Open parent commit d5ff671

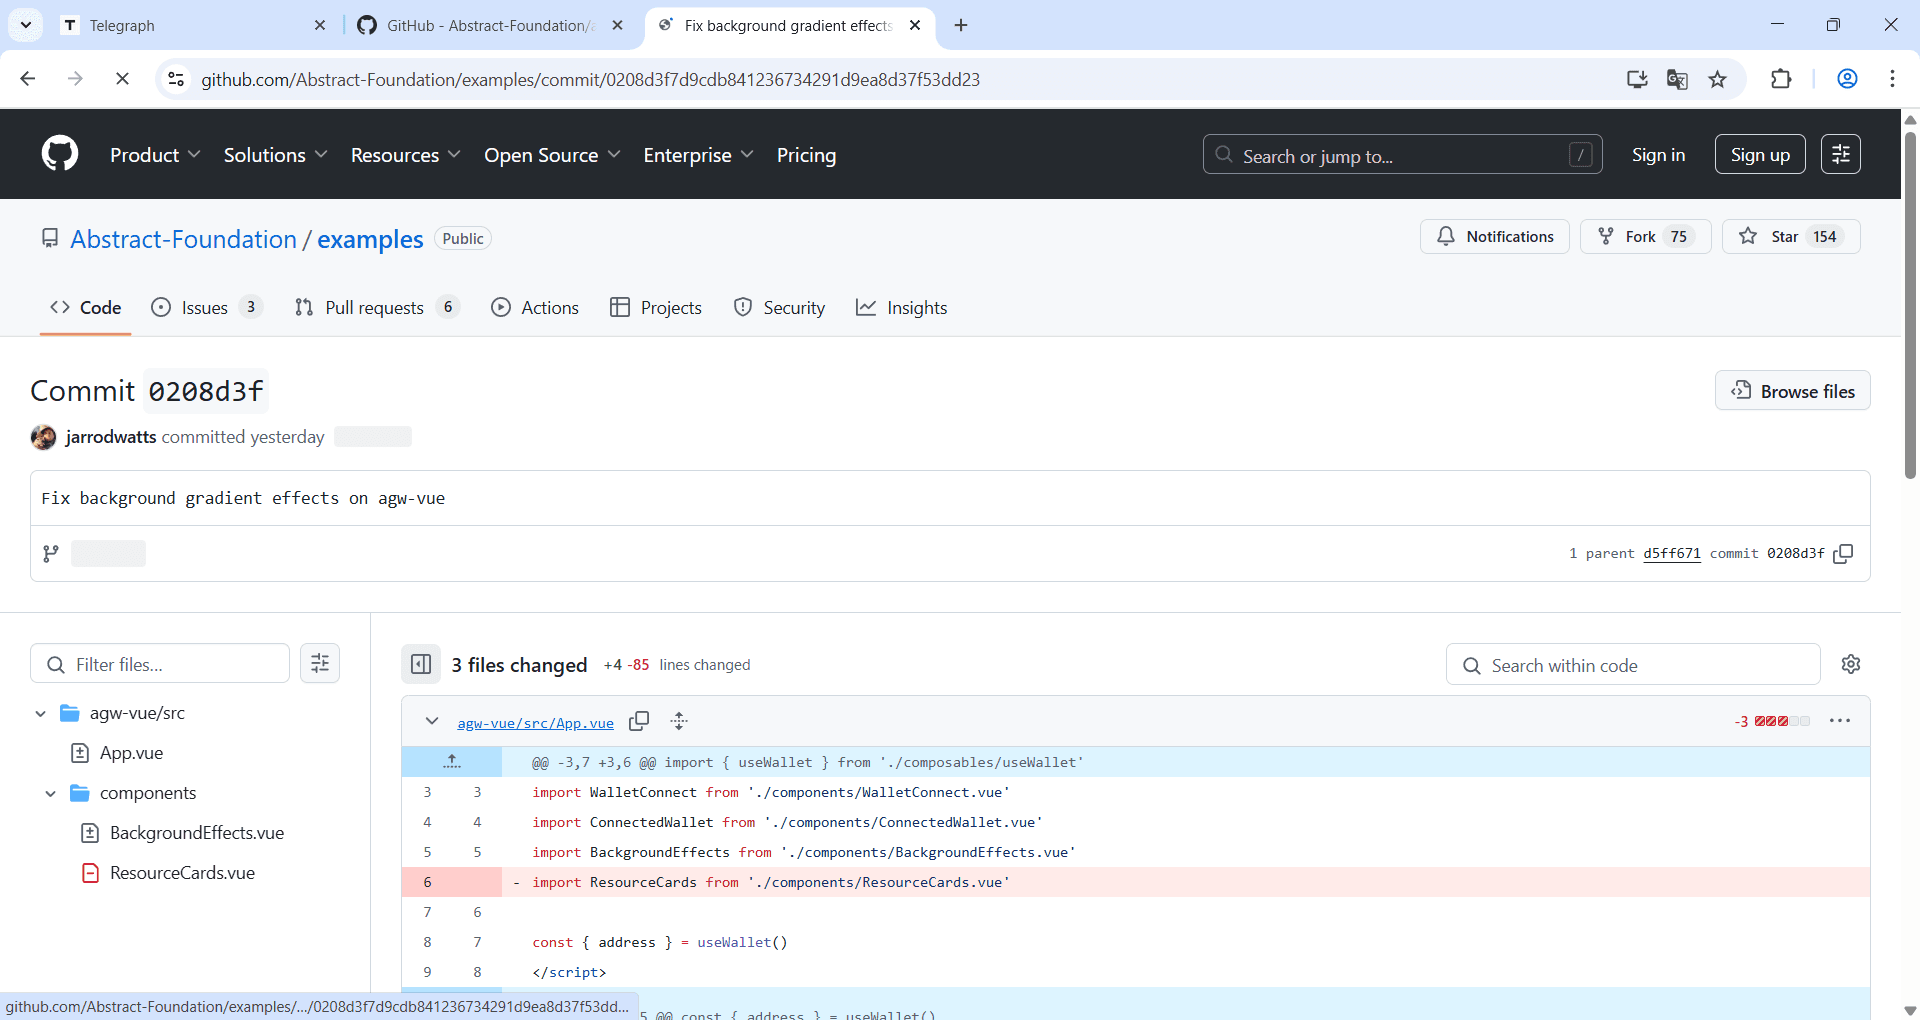click(1672, 553)
